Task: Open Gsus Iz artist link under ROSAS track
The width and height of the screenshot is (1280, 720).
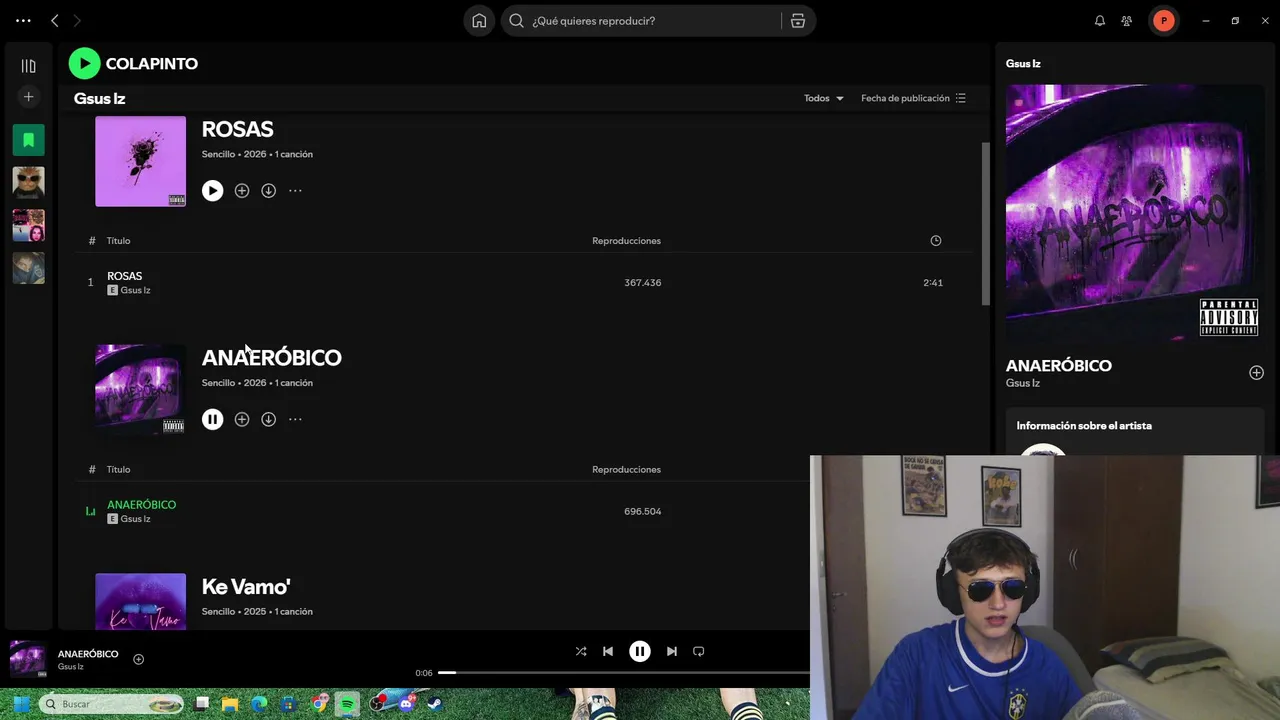Action: [135, 290]
